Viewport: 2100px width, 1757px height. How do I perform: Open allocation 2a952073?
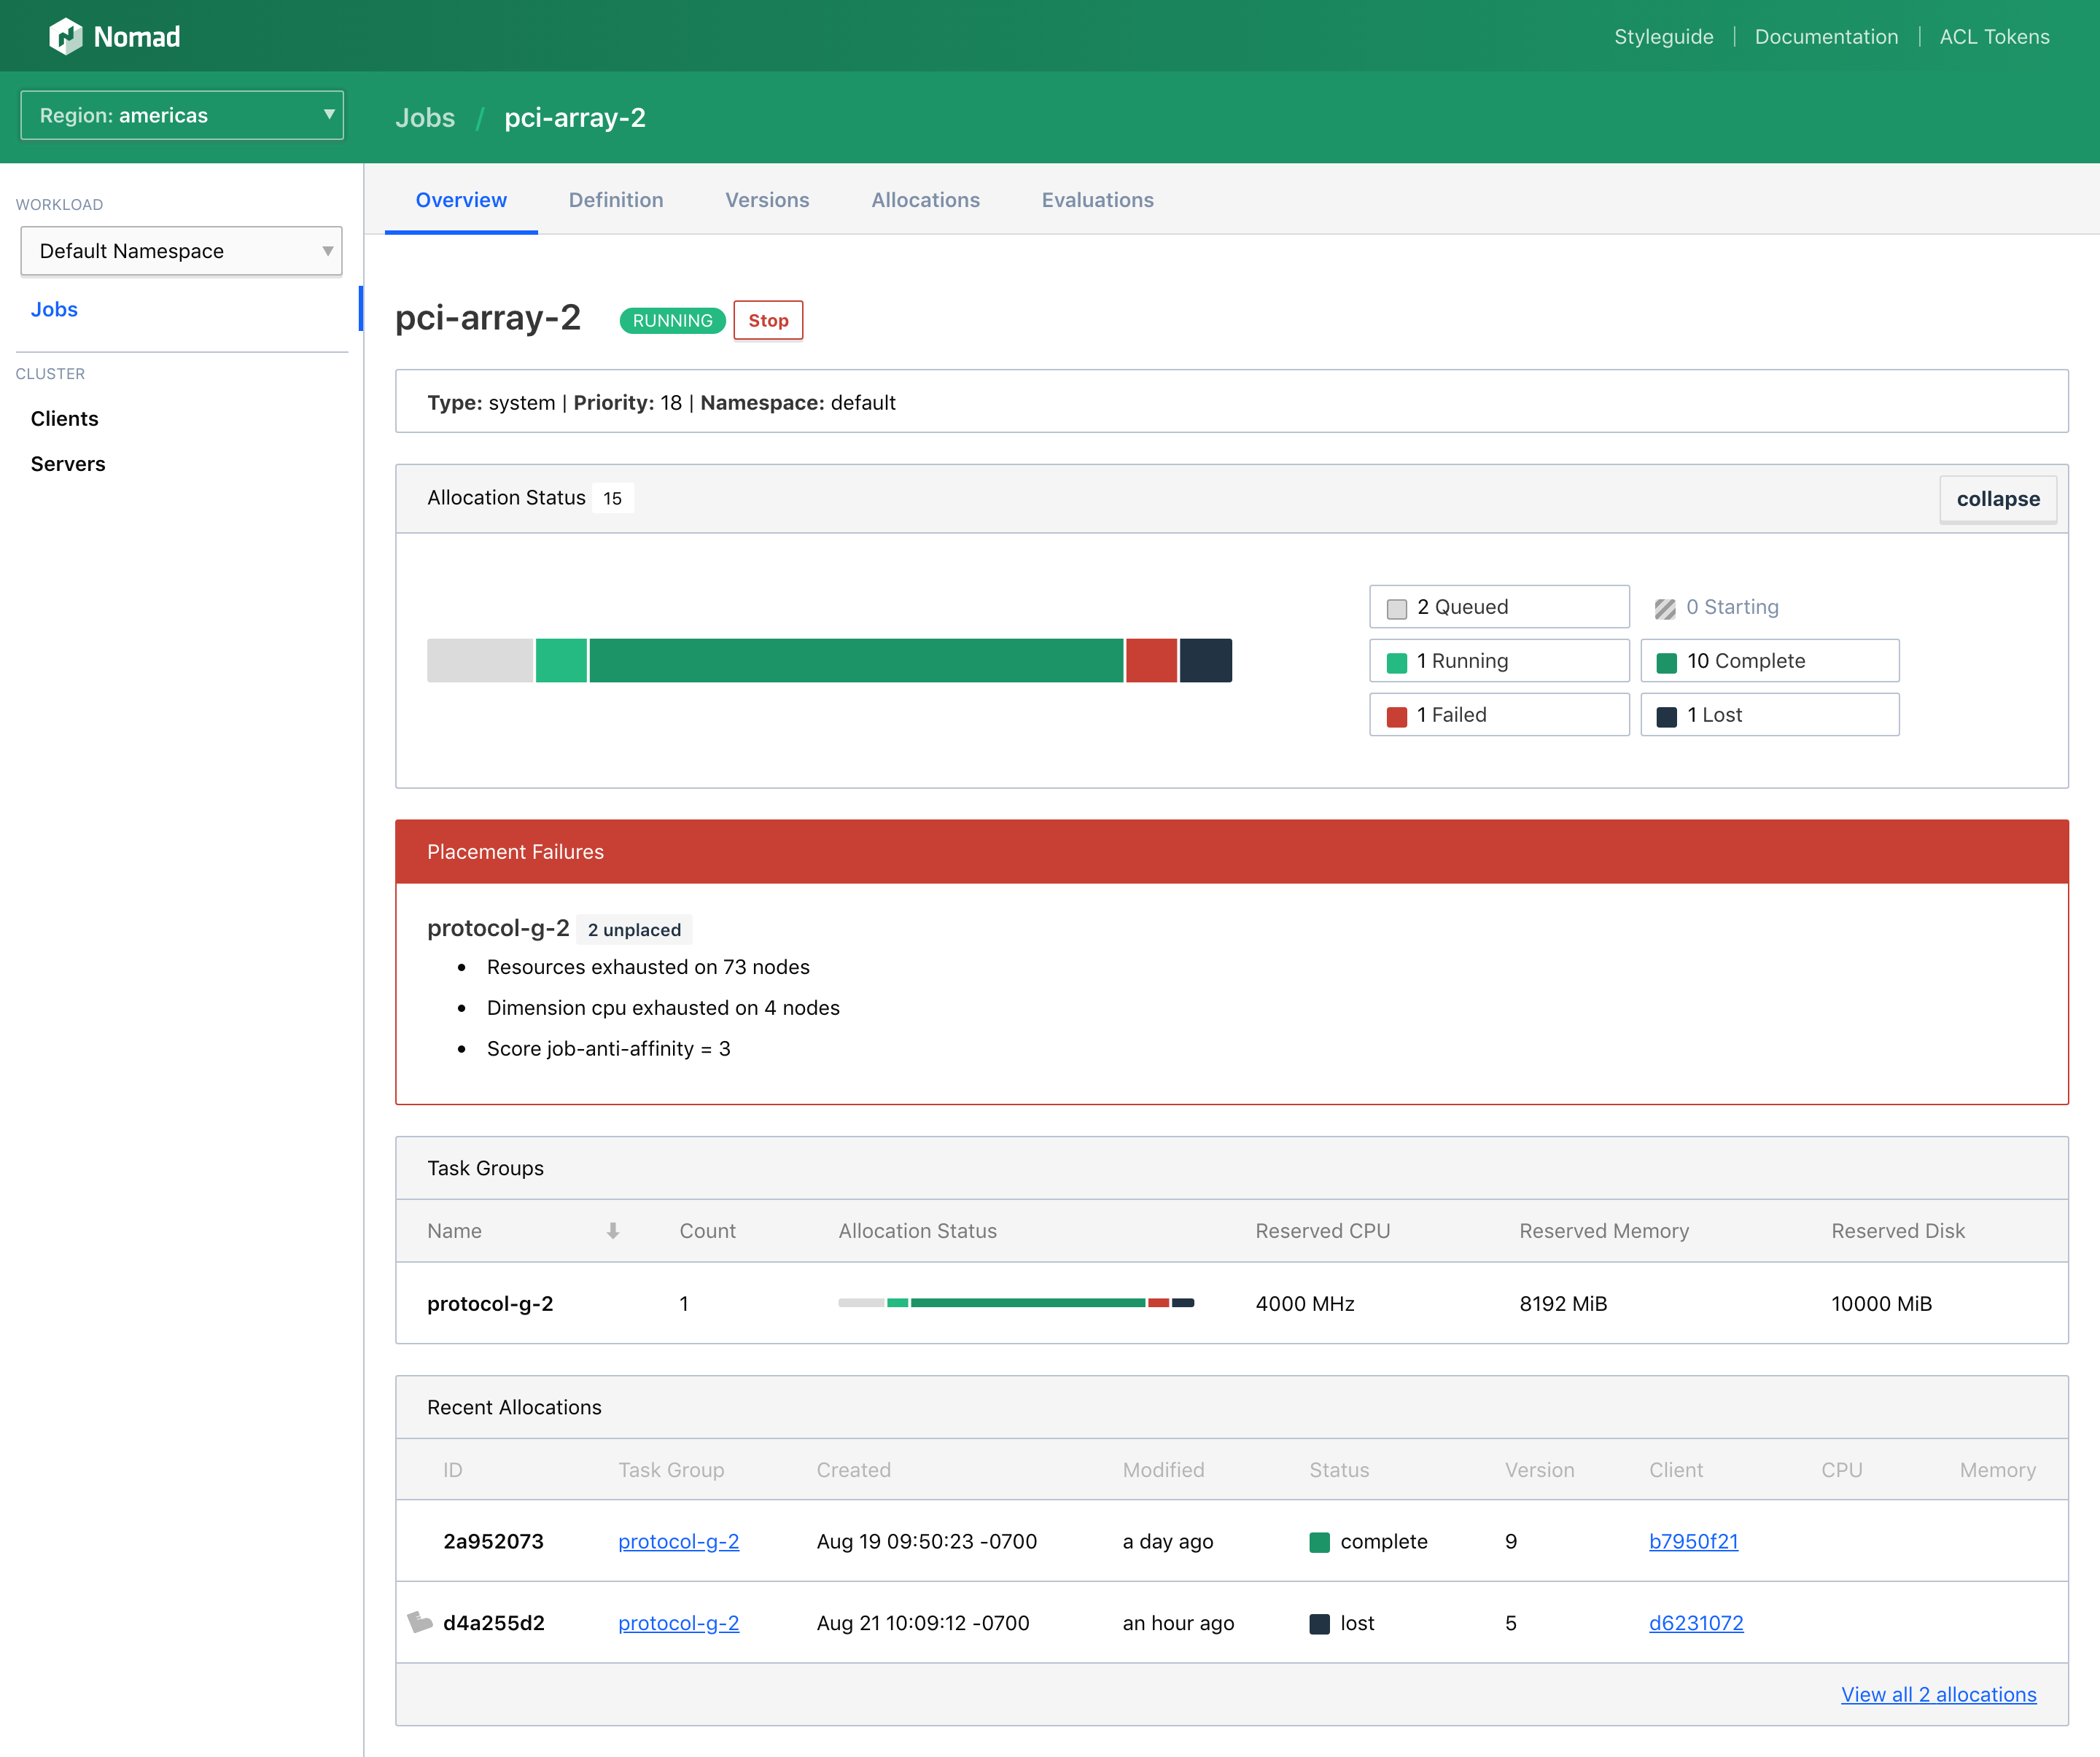pyautogui.click(x=493, y=1541)
